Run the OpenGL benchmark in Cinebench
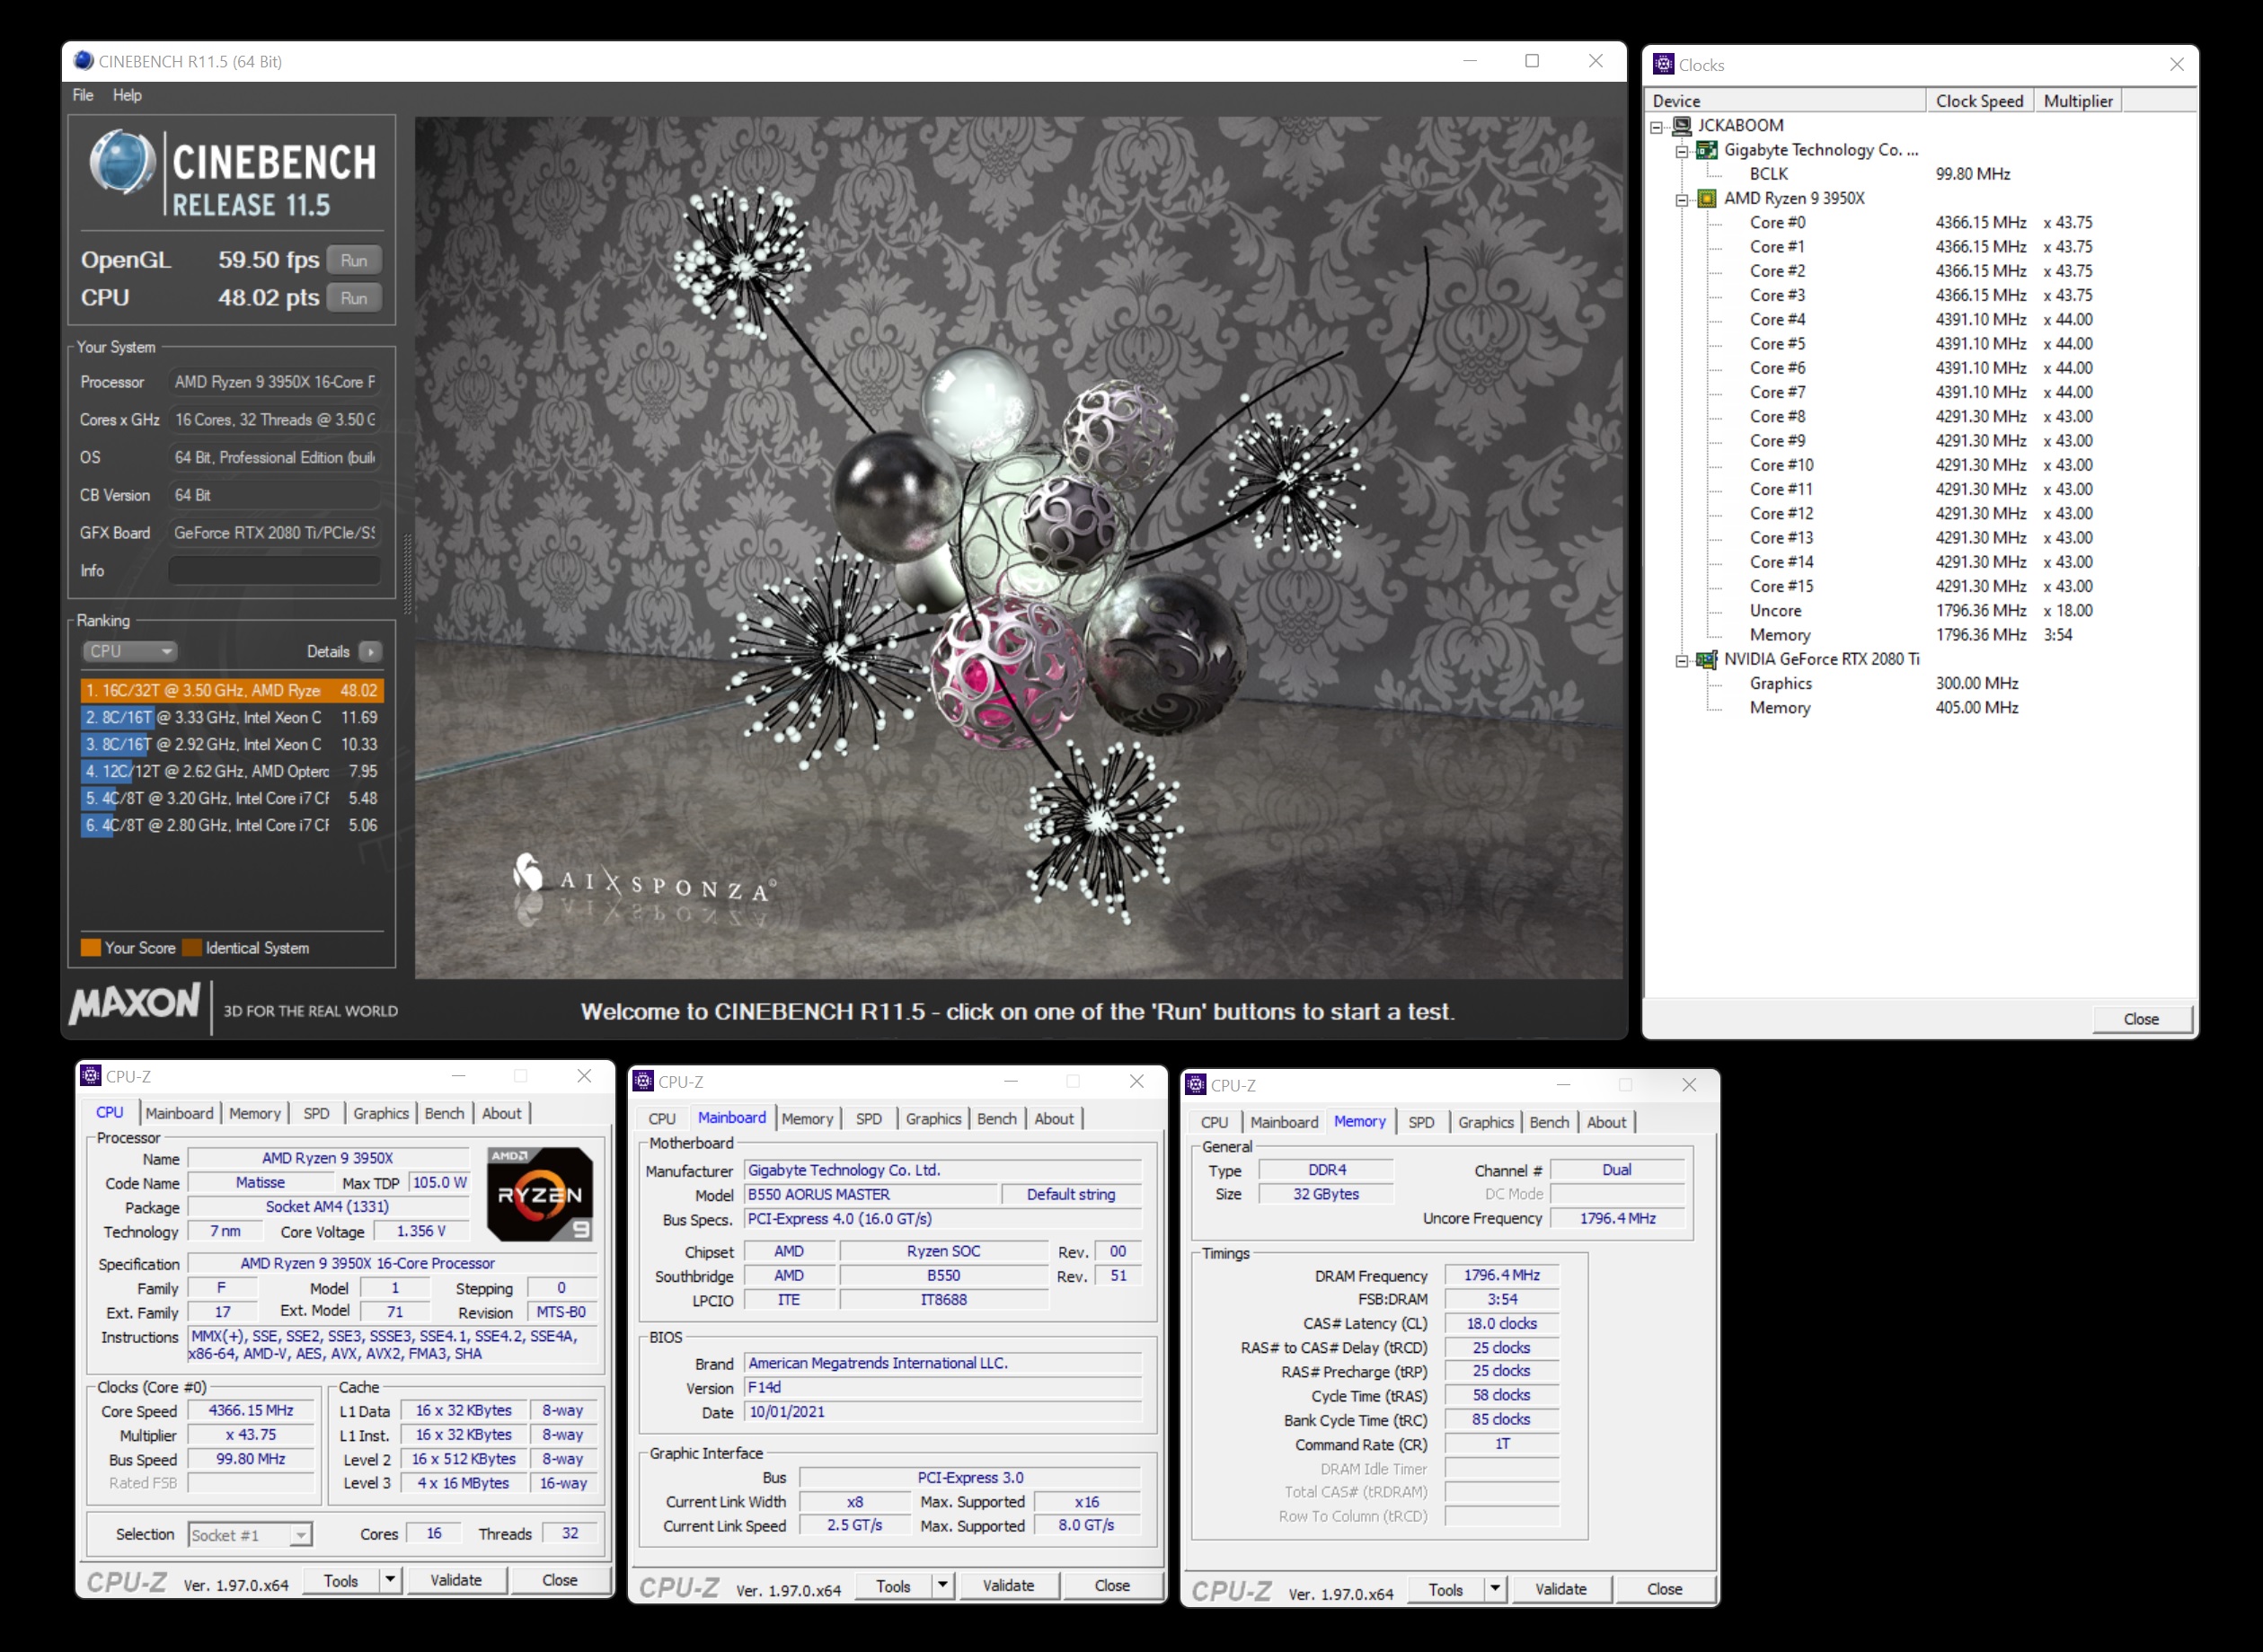Image resolution: width=2263 pixels, height=1652 pixels. coord(354,260)
